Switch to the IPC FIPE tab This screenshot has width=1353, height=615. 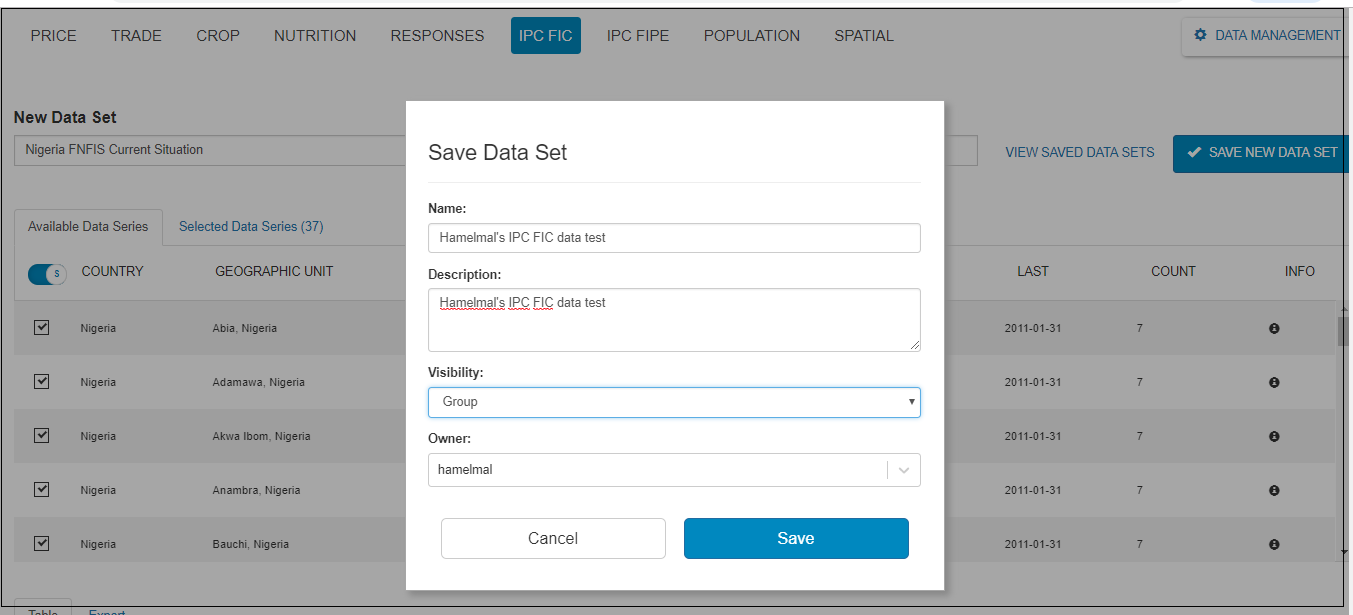pyautogui.click(x=637, y=35)
